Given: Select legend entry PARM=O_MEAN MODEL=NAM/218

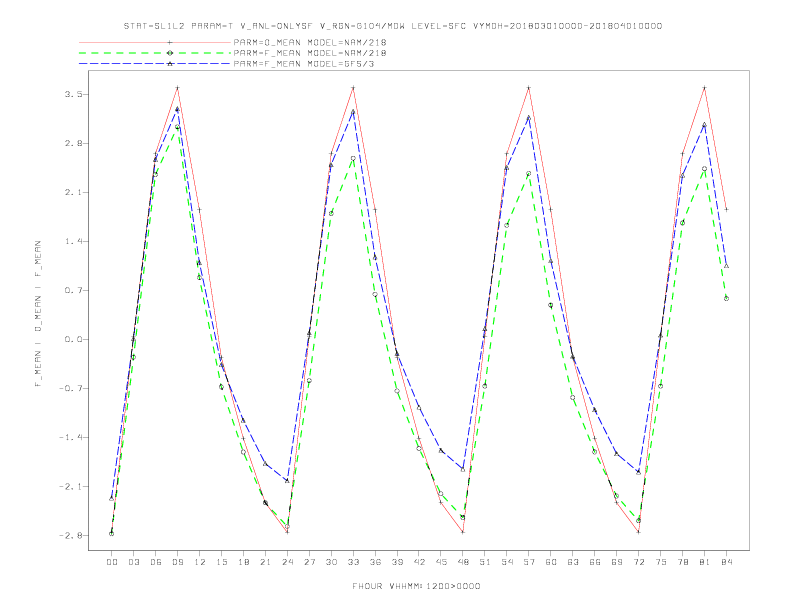Looking at the screenshot, I should [310, 42].
